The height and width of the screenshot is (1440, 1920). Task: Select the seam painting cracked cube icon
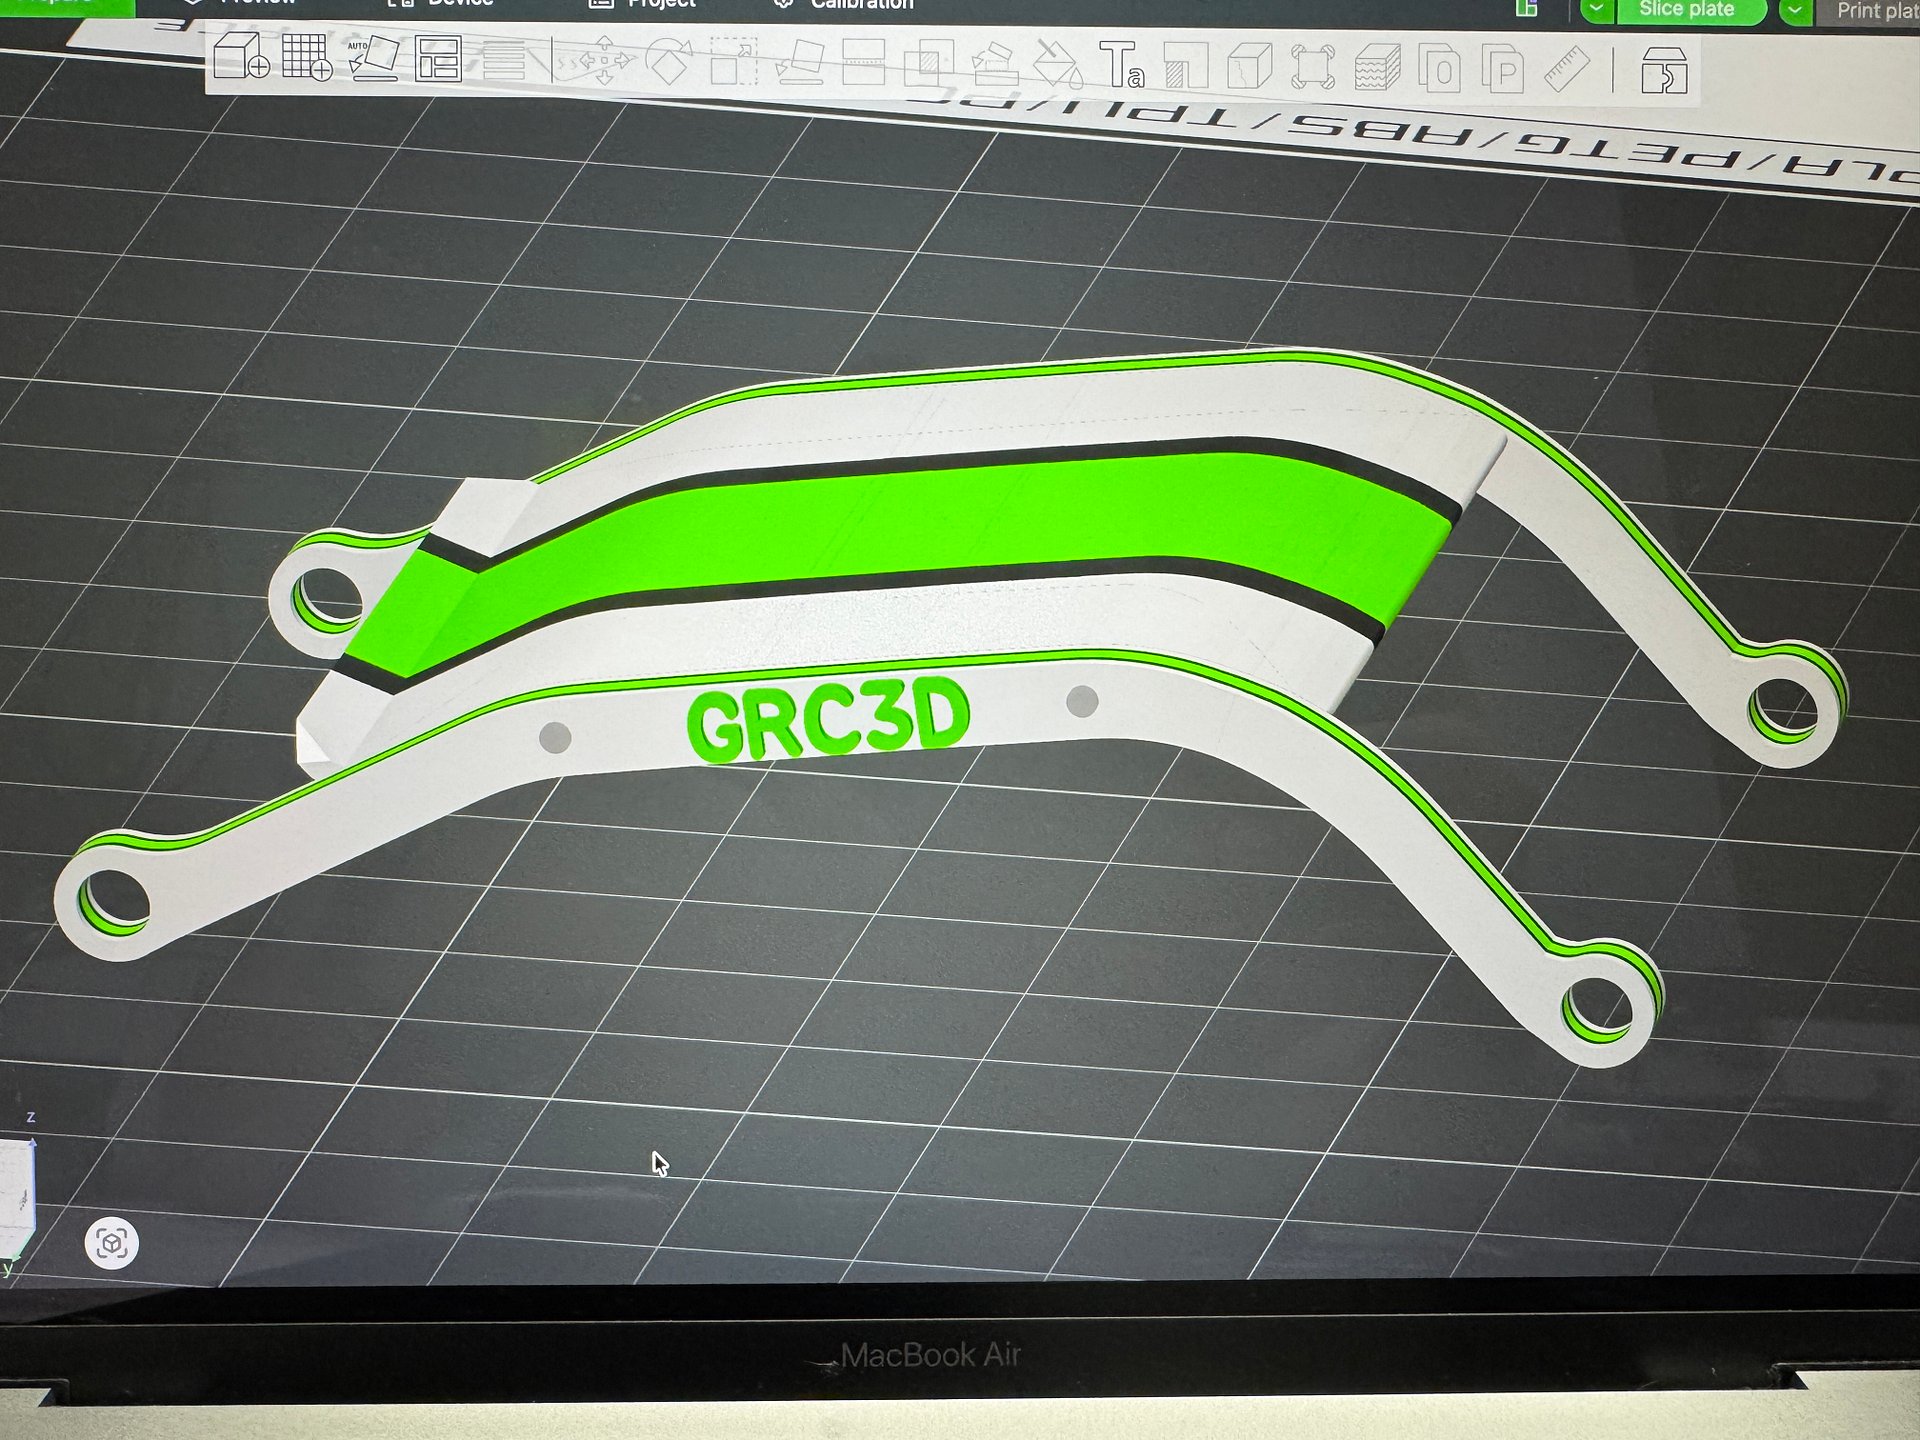click(1249, 68)
